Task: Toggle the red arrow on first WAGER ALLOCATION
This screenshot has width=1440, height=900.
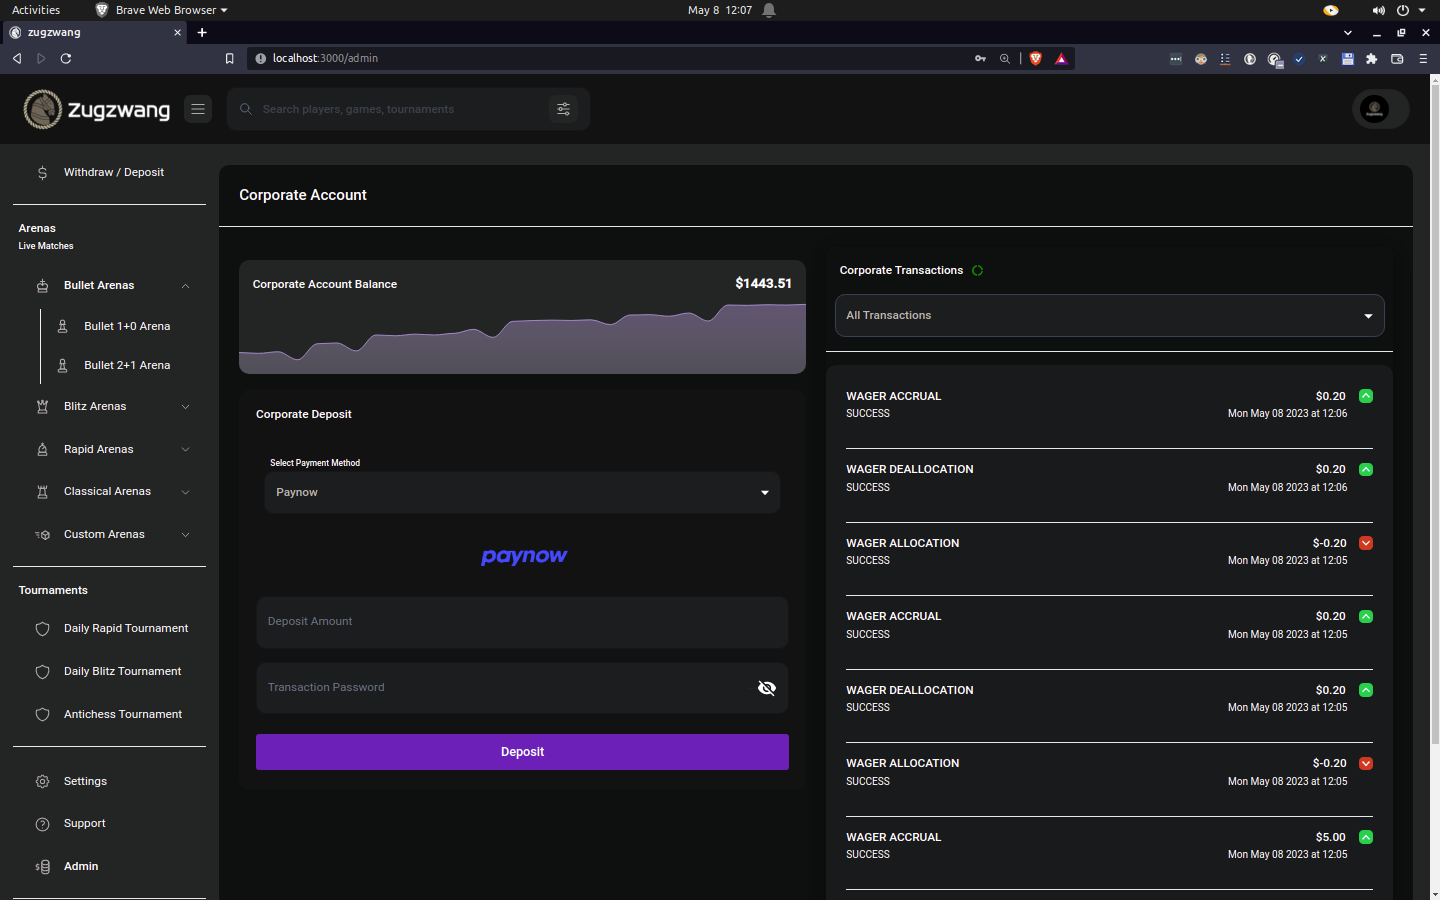Action: click(x=1366, y=543)
